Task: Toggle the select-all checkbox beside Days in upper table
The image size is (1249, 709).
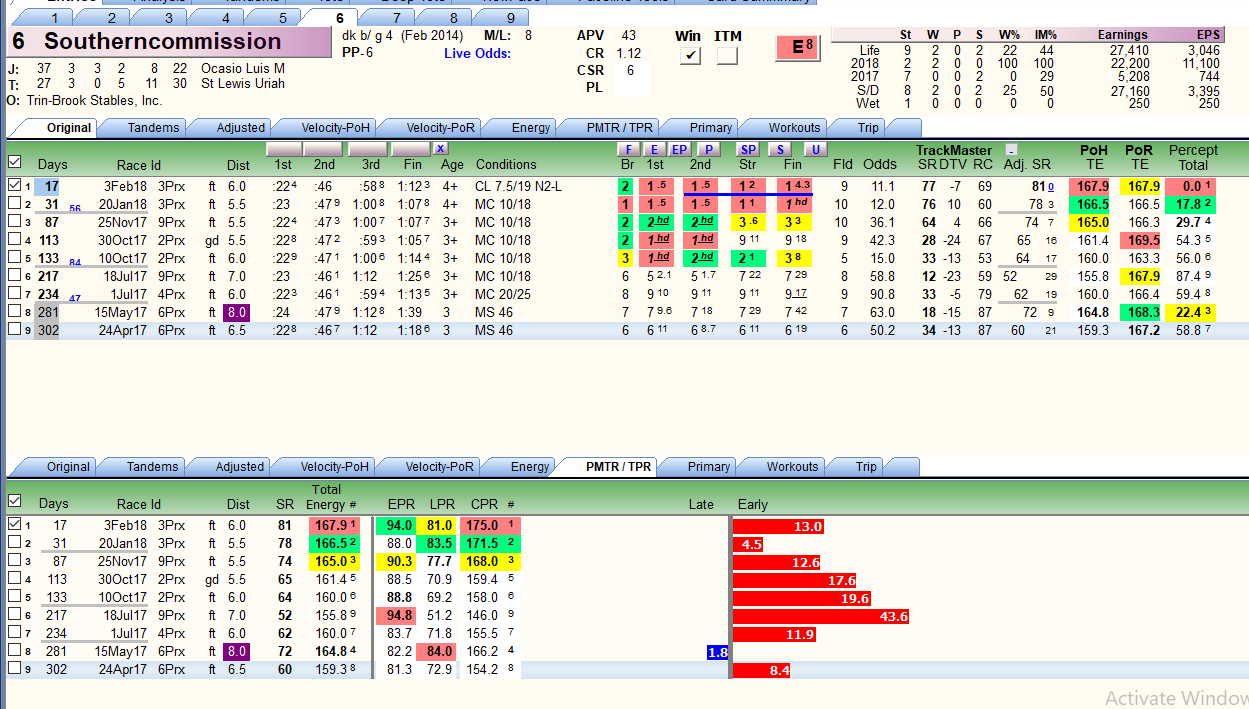Action: click(14, 162)
